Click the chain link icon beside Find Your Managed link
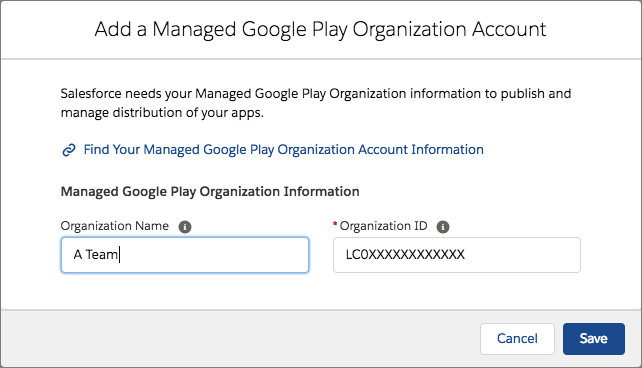This screenshot has height=368, width=642. [x=69, y=150]
